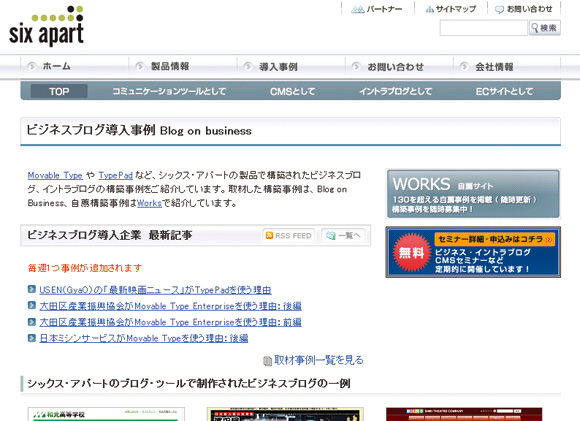Click the red 無料 starburst badge
Screen dimensions: 580x421
coord(412,252)
